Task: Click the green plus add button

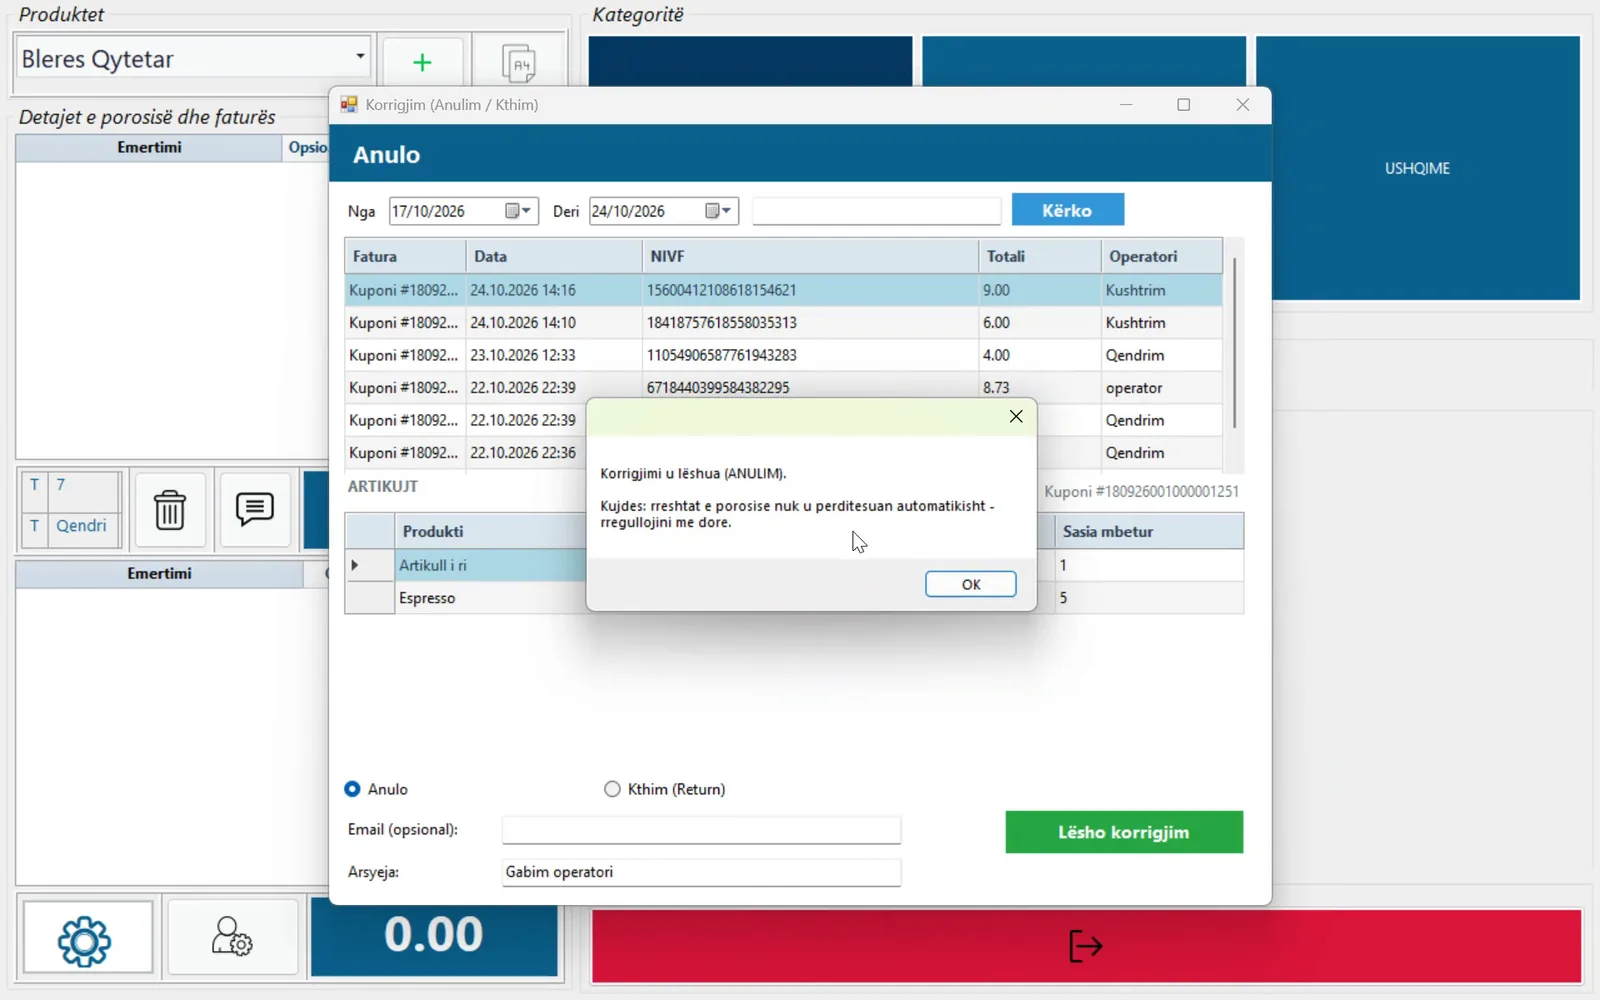Action: point(422,62)
